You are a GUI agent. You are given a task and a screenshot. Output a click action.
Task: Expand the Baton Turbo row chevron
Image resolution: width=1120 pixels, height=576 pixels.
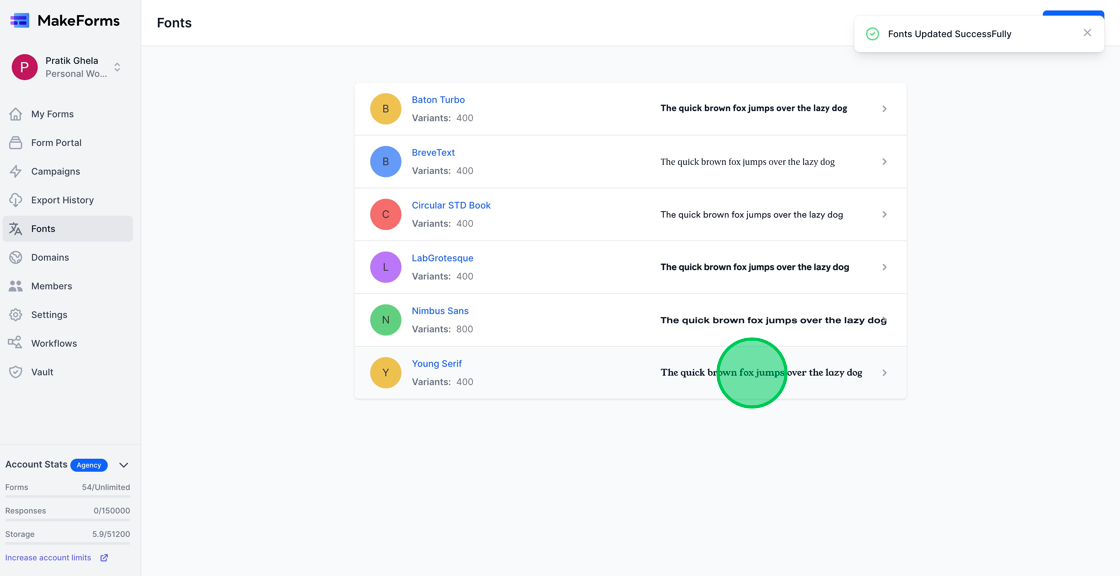(x=884, y=109)
